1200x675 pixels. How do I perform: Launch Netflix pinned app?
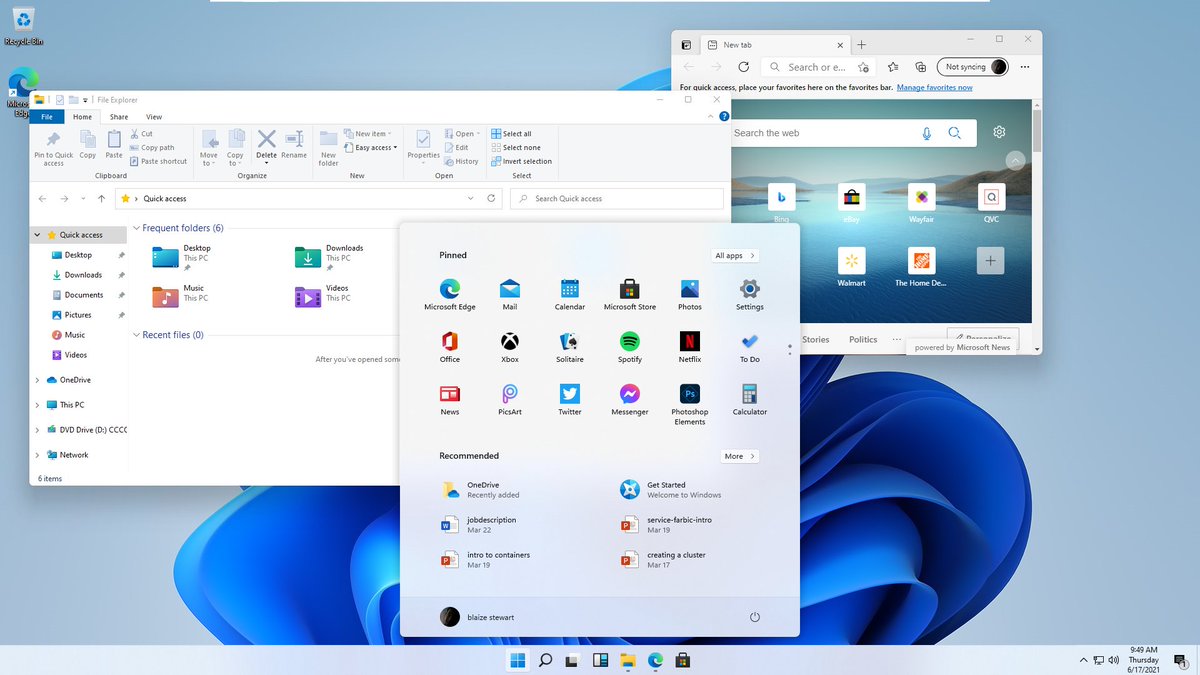pyautogui.click(x=690, y=347)
